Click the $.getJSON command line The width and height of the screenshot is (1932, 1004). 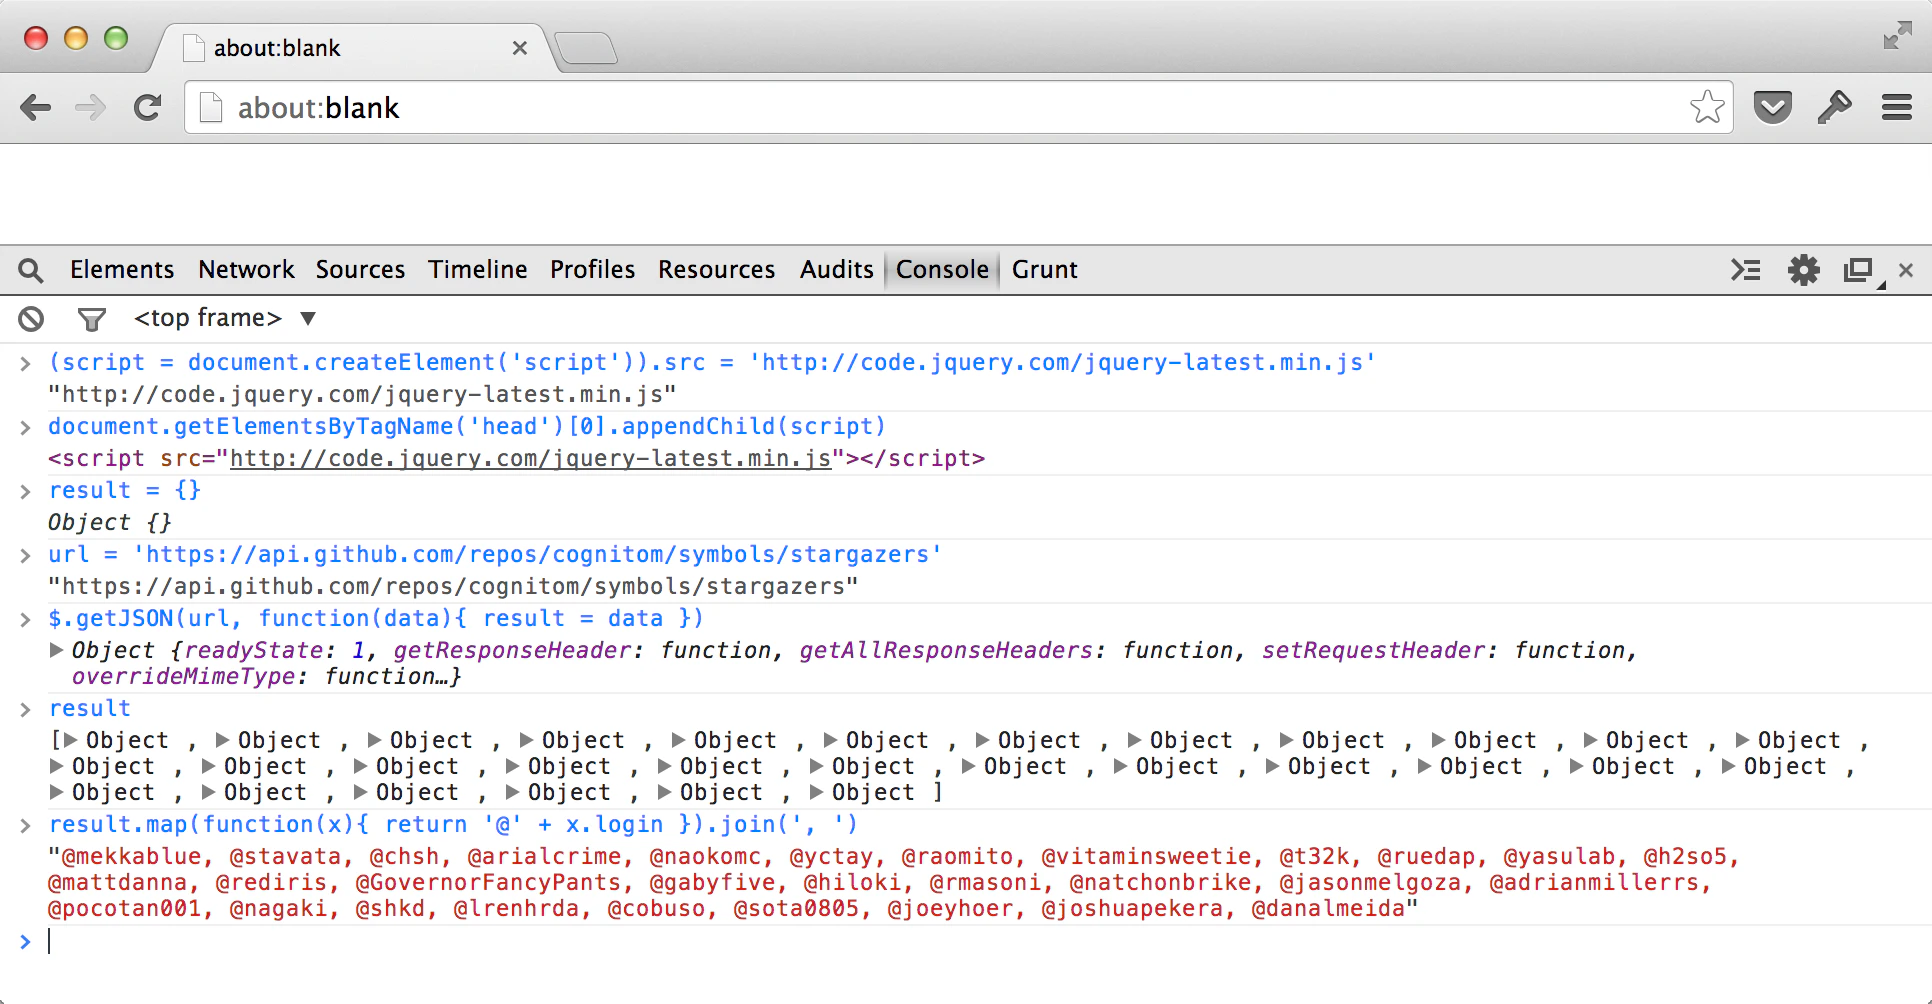pyautogui.click(x=376, y=618)
